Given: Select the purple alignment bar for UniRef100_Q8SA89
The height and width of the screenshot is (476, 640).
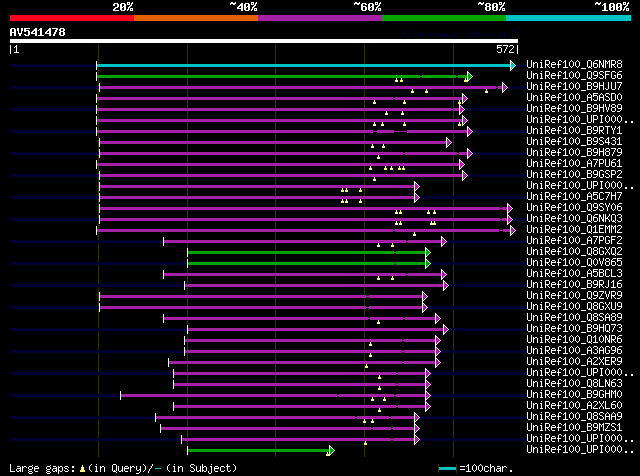Looking at the screenshot, I should pos(299,318).
